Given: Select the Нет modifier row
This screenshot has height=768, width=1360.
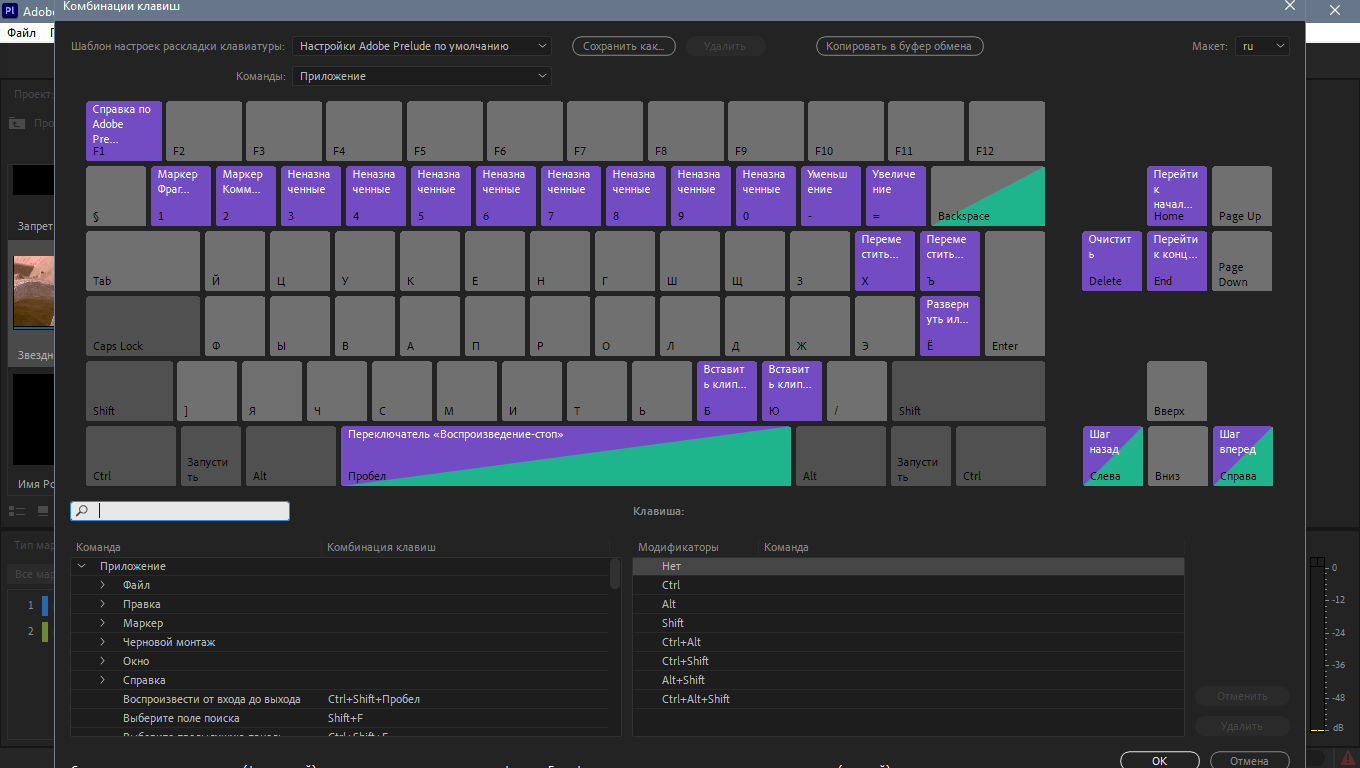Looking at the screenshot, I should (x=908, y=566).
